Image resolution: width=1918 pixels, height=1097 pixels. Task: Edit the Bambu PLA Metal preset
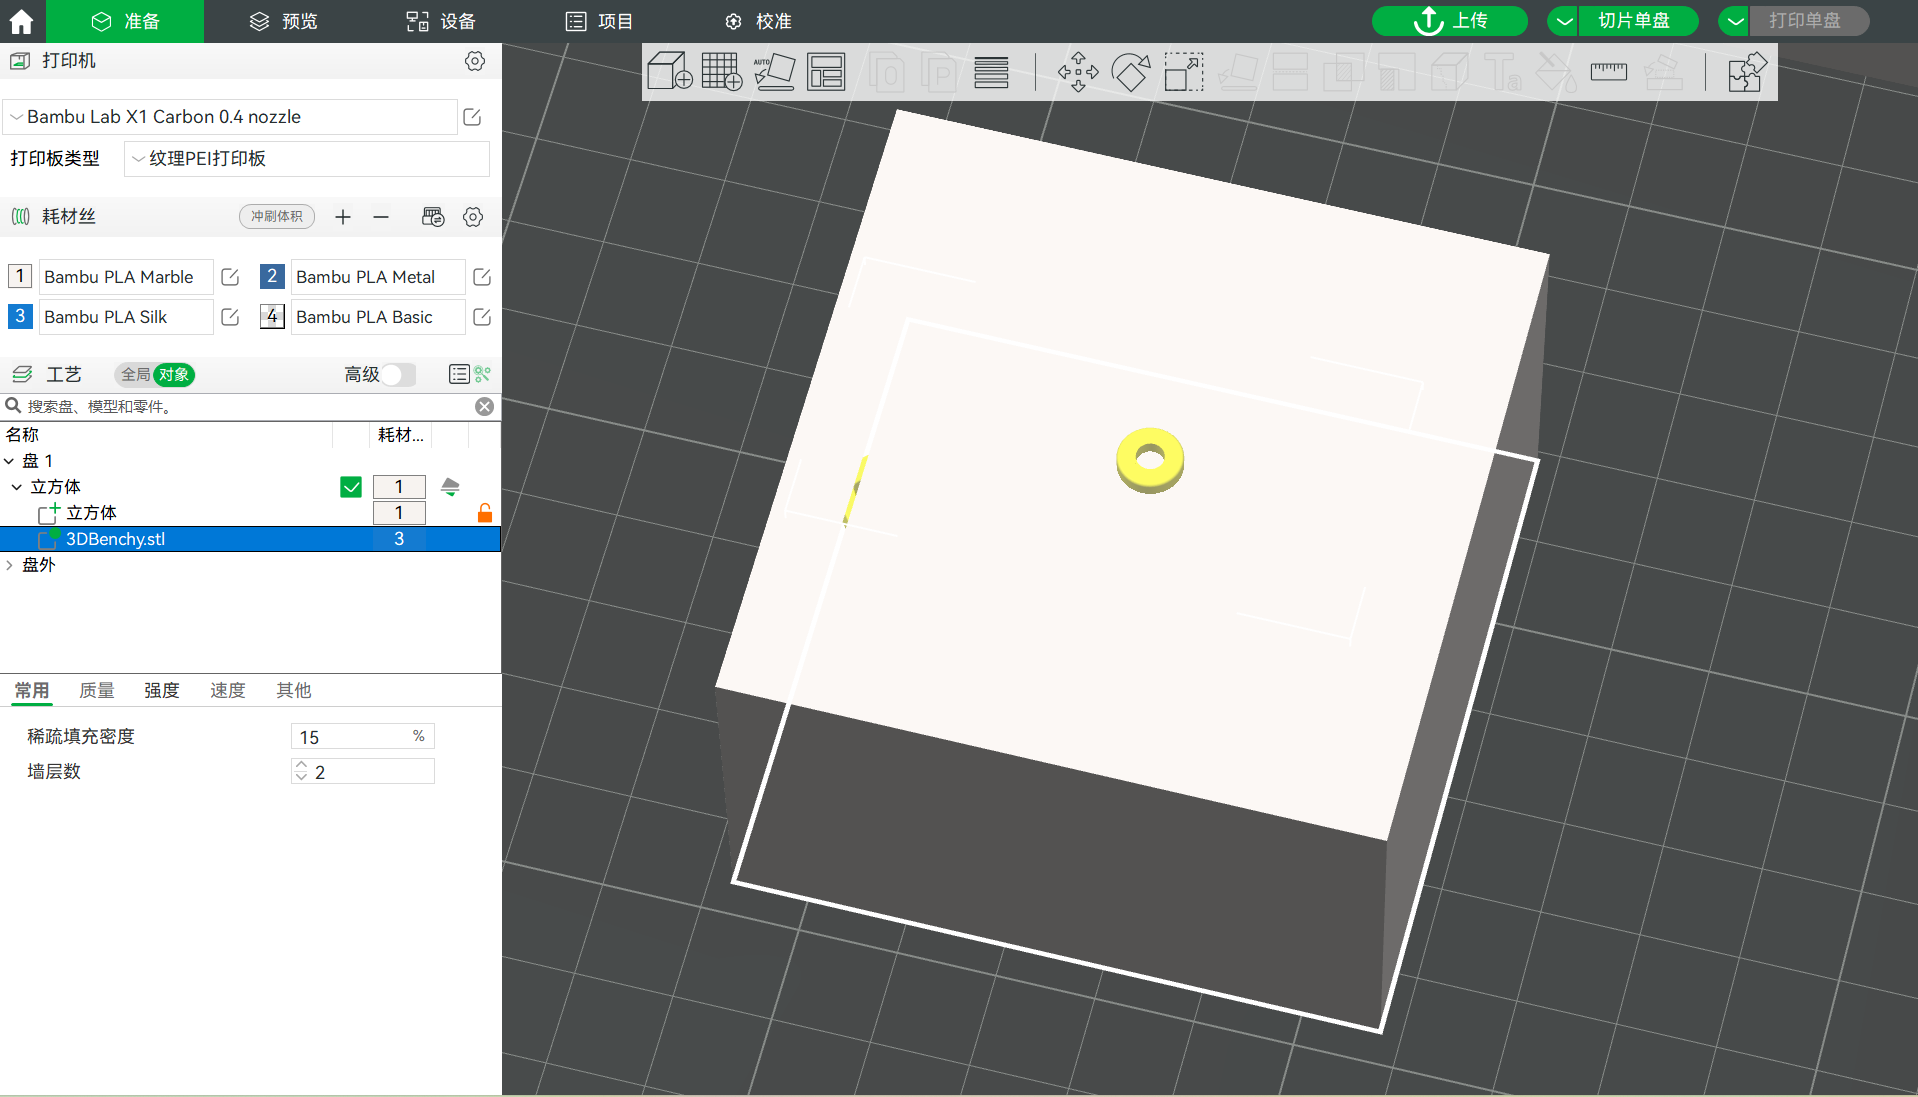tap(481, 277)
